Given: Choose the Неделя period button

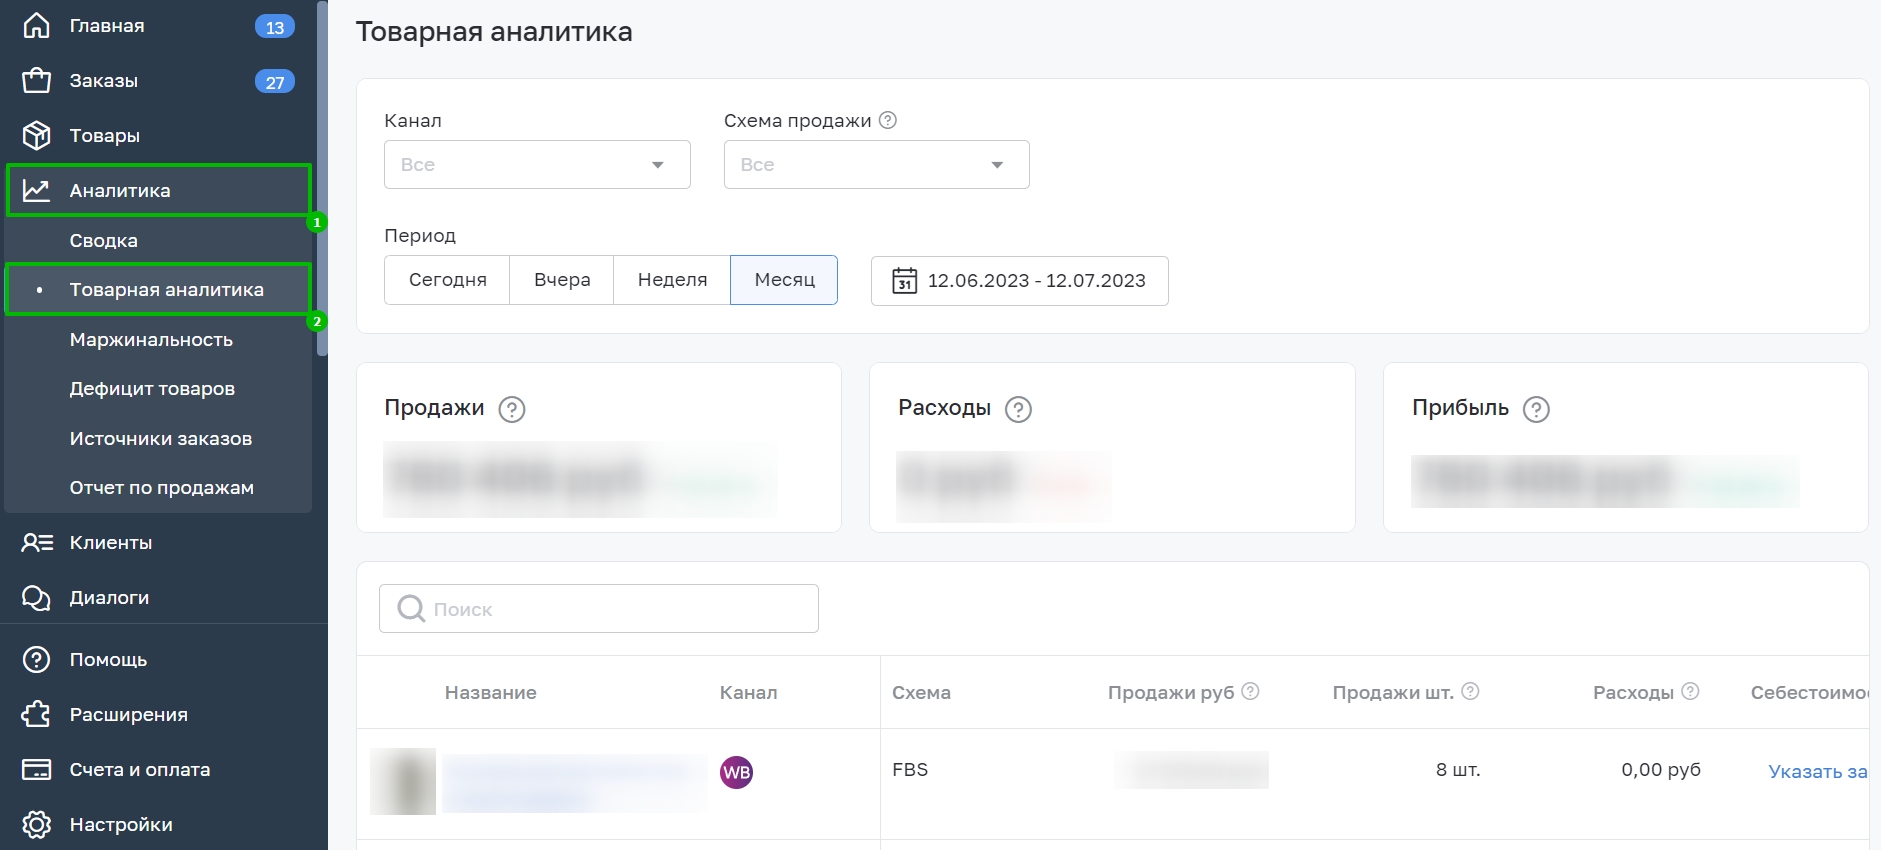Looking at the screenshot, I should point(672,280).
